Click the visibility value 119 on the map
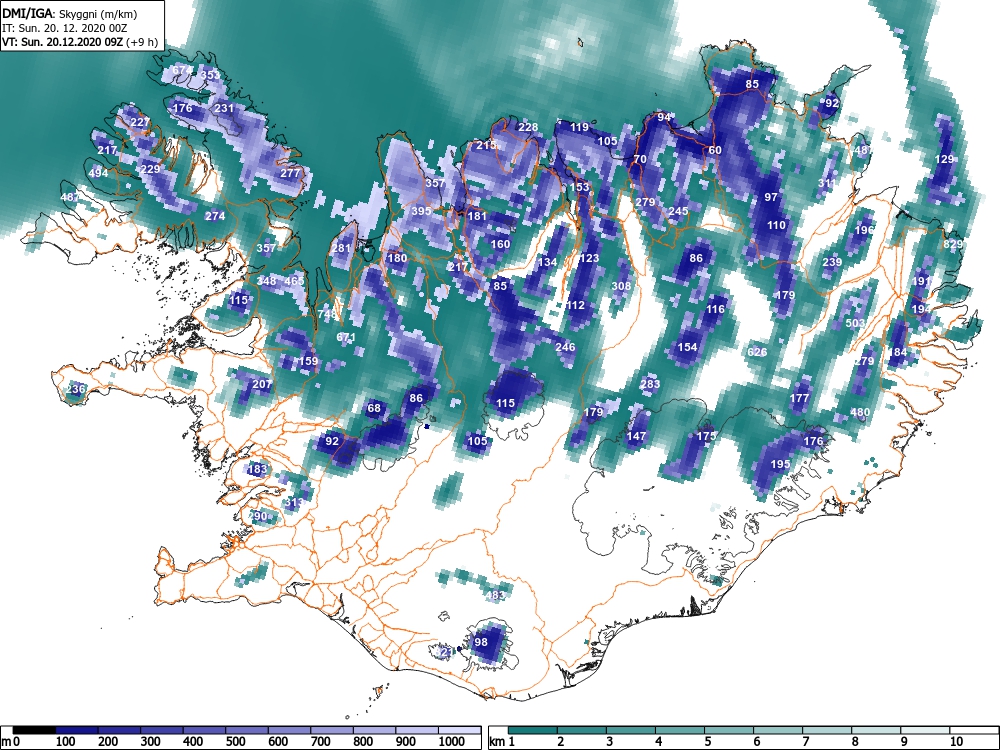 click(x=579, y=127)
